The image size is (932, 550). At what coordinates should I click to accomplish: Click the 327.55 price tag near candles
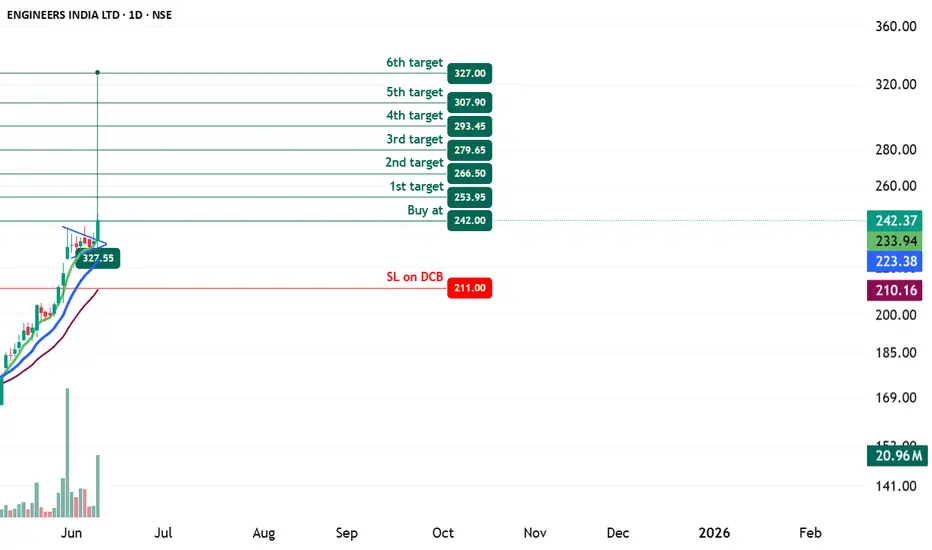(98, 258)
